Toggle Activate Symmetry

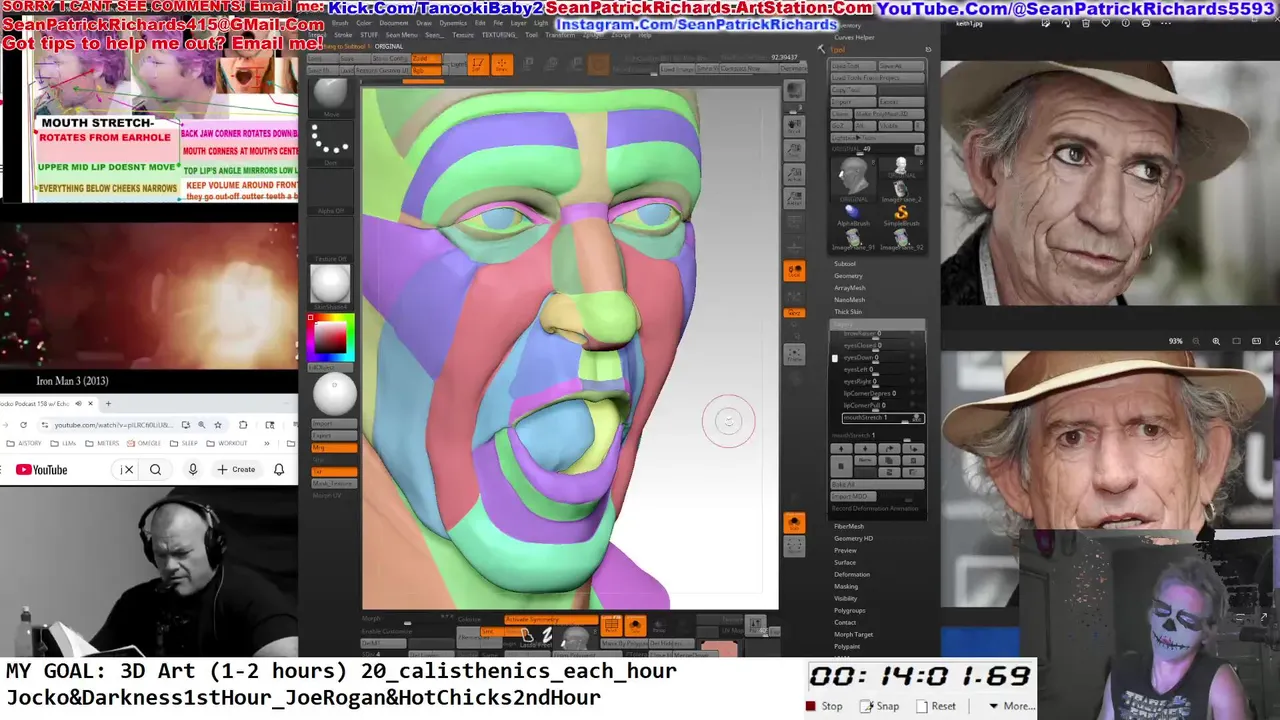pyautogui.click(x=551, y=620)
